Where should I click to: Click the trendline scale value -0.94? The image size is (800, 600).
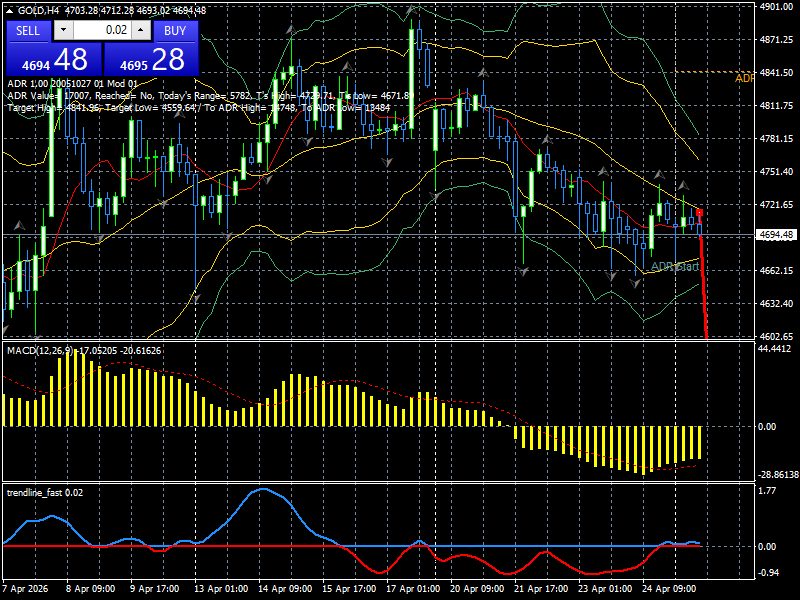(768, 572)
